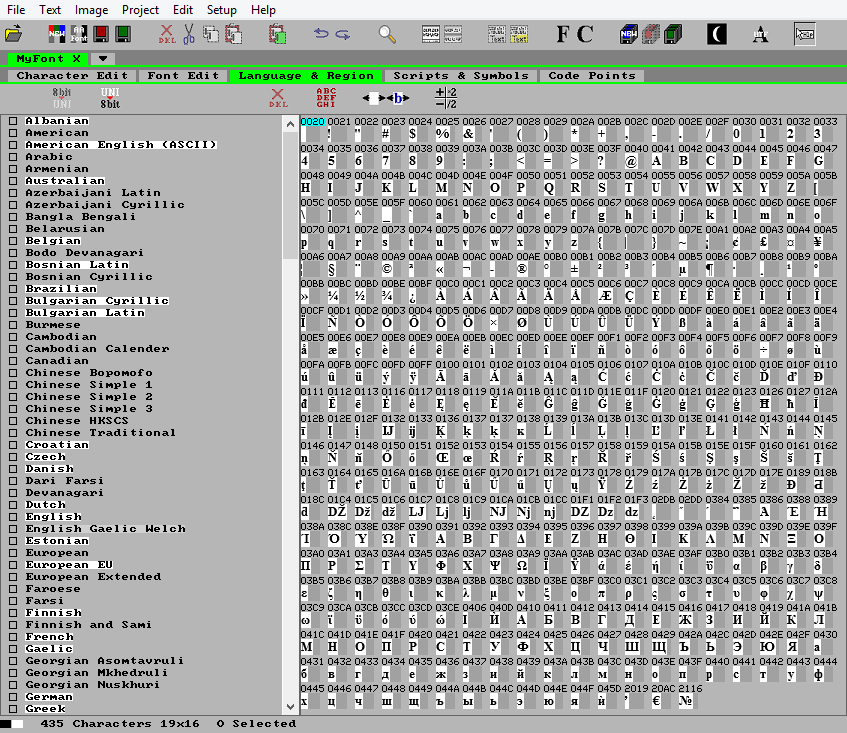
Task: Open search with magnifying glass icon
Action: pos(387,34)
